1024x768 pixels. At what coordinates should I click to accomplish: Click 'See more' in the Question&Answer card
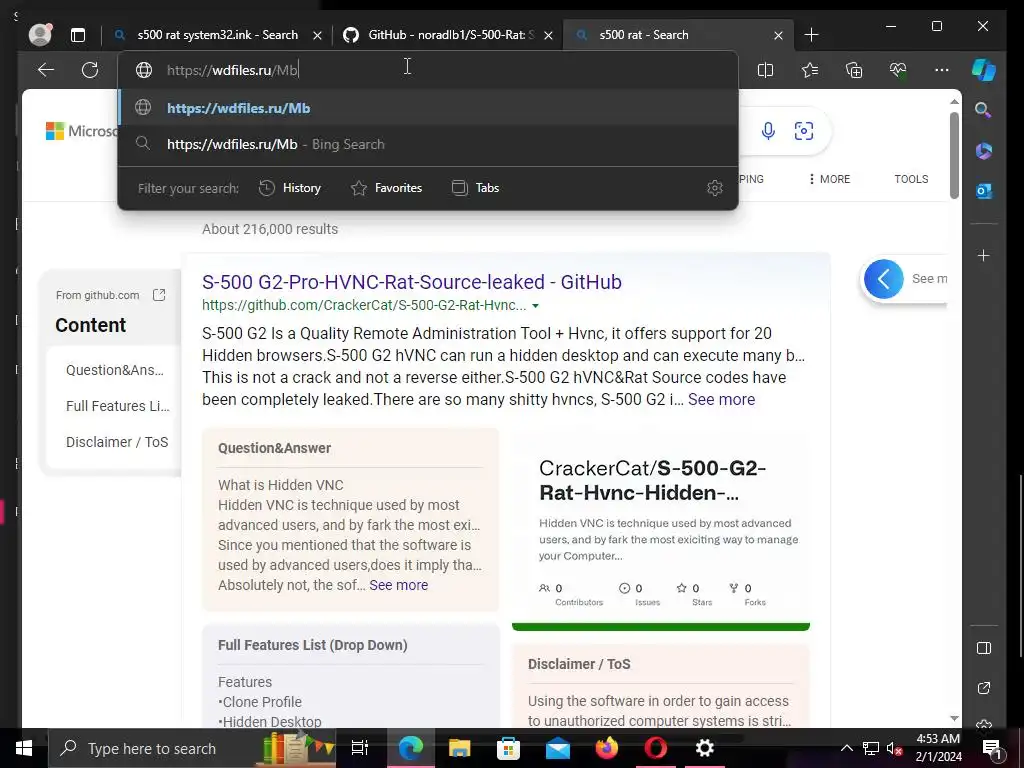398,585
